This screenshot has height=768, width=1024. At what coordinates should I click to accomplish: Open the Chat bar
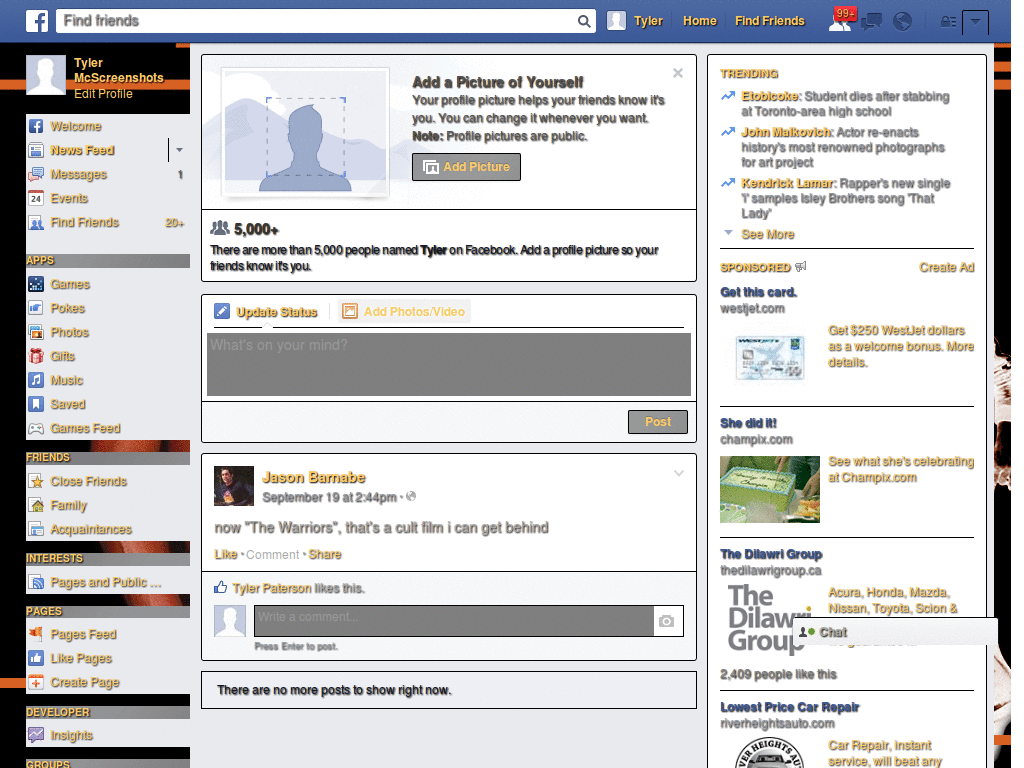pyautogui.click(x=895, y=632)
